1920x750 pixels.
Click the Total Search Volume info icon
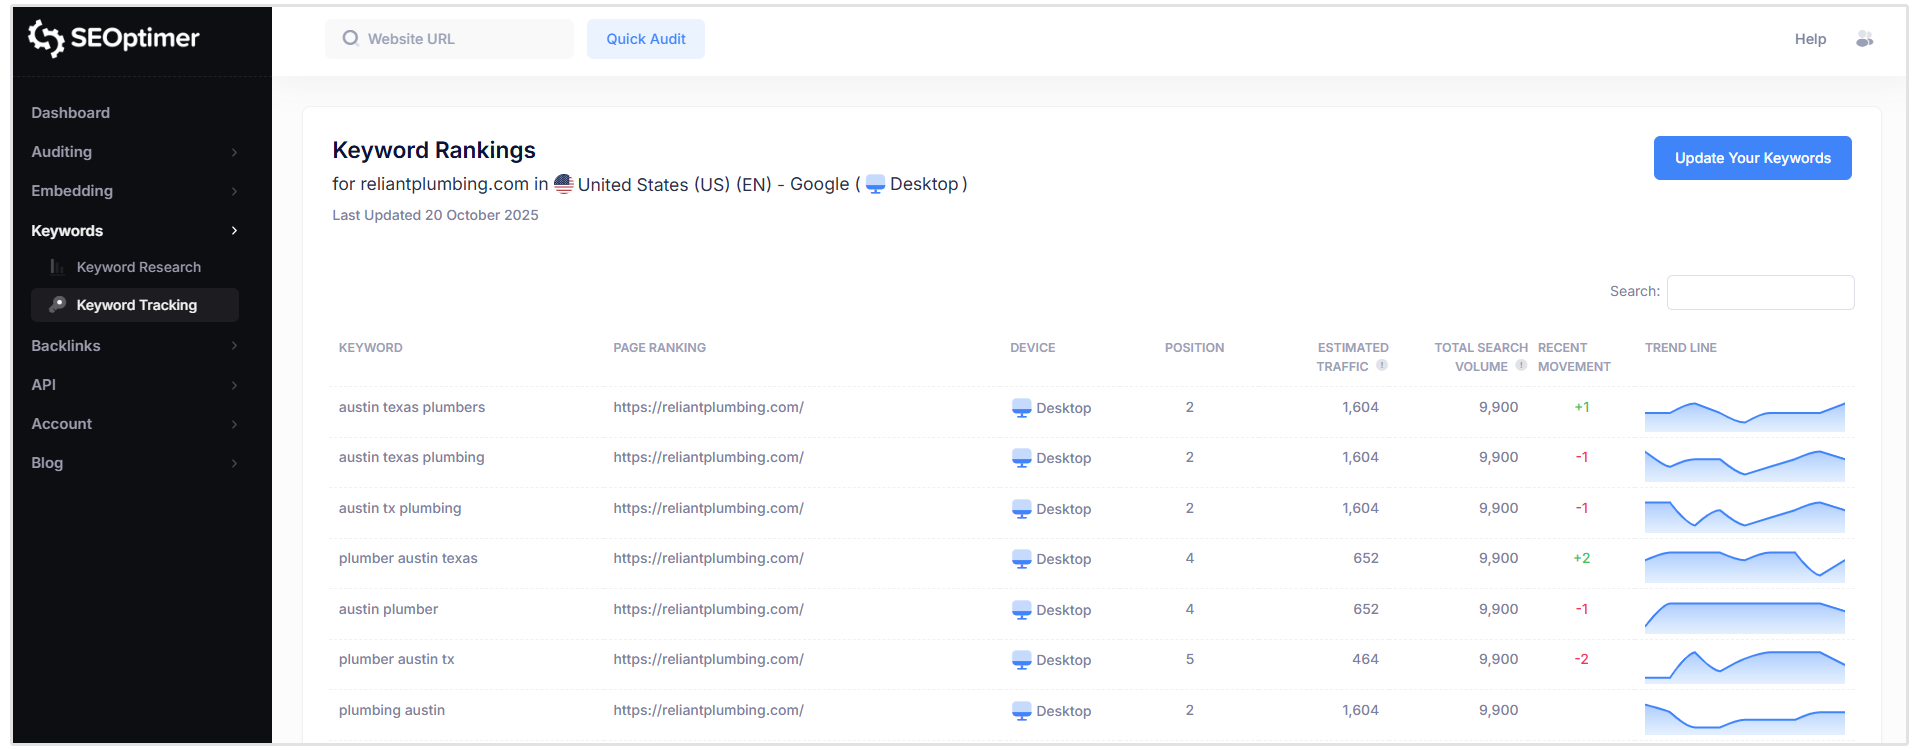point(1520,366)
